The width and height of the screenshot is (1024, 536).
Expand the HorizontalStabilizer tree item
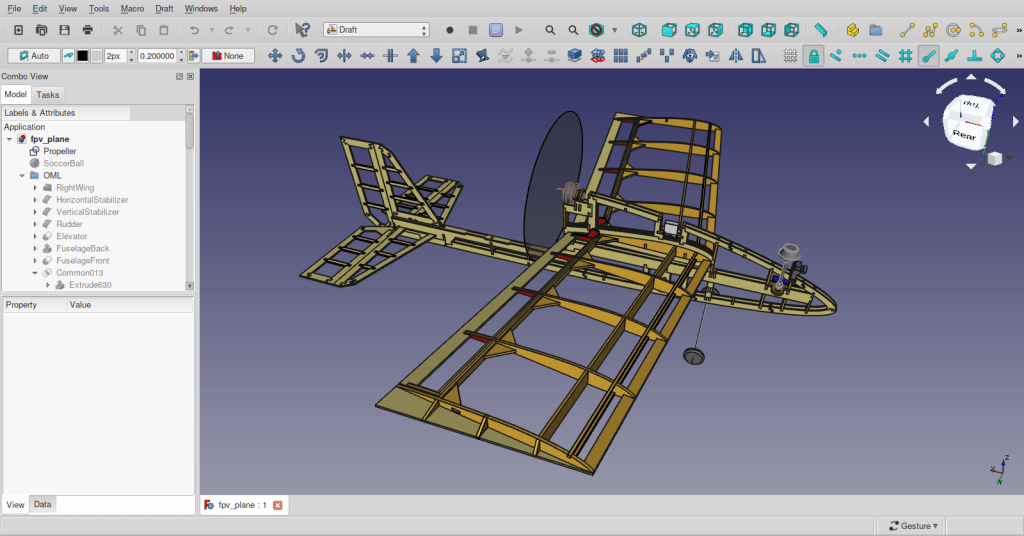click(35, 200)
